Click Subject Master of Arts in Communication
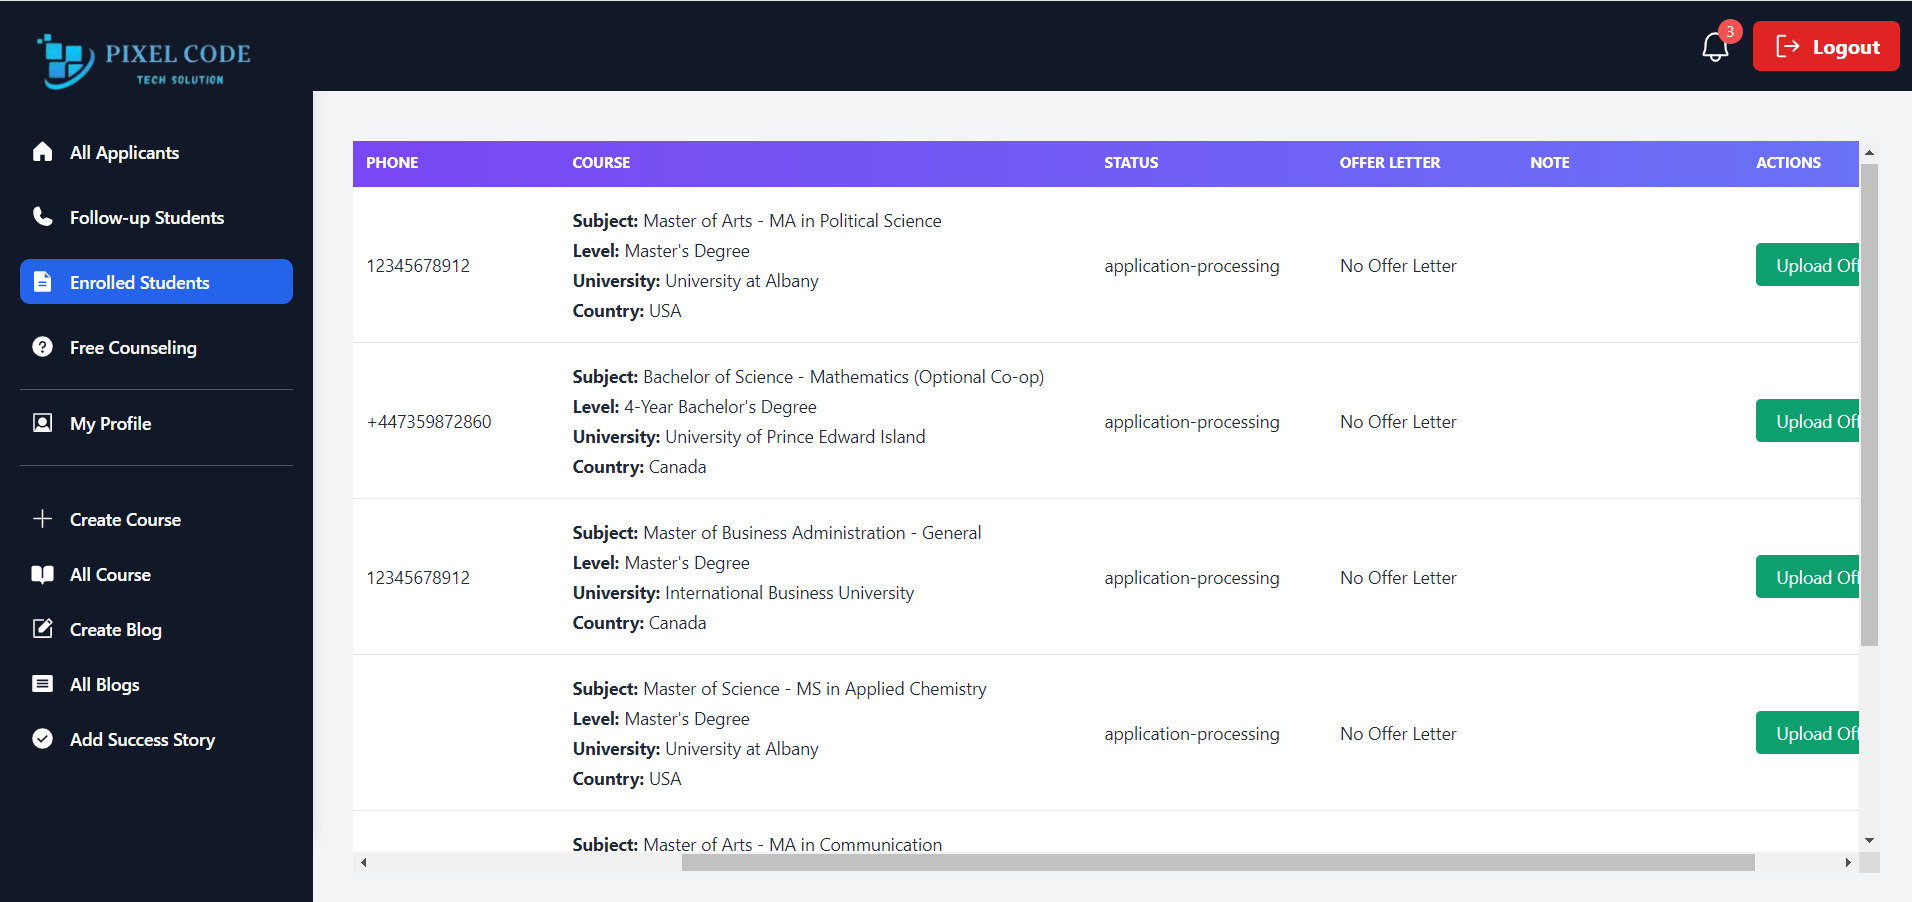Image resolution: width=1912 pixels, height=902 pixels. pos(757,843)
